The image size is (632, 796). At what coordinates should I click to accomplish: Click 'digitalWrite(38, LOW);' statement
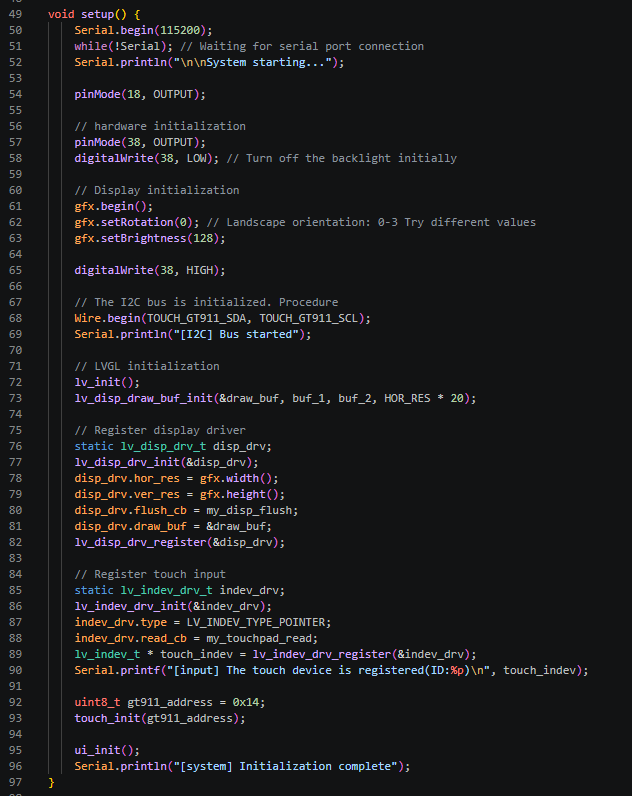[x=147, y=158]
